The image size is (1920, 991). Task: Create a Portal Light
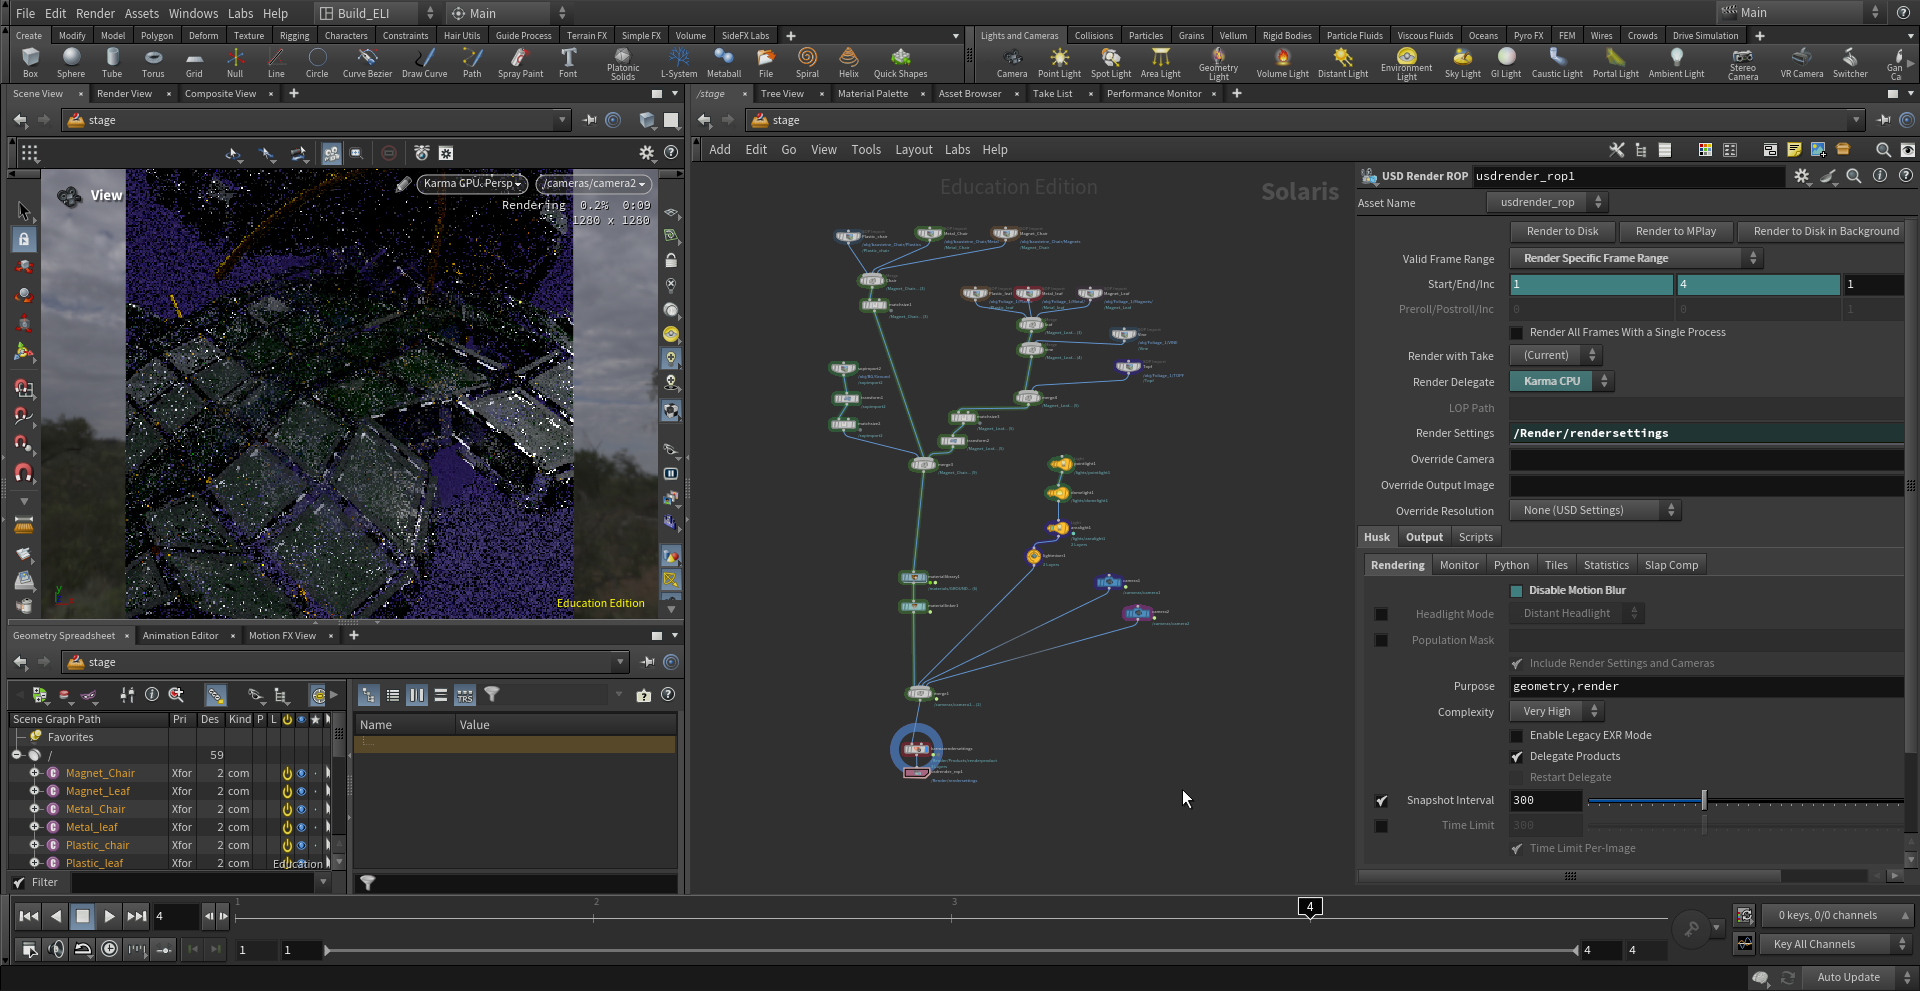tap(1616, 62)
